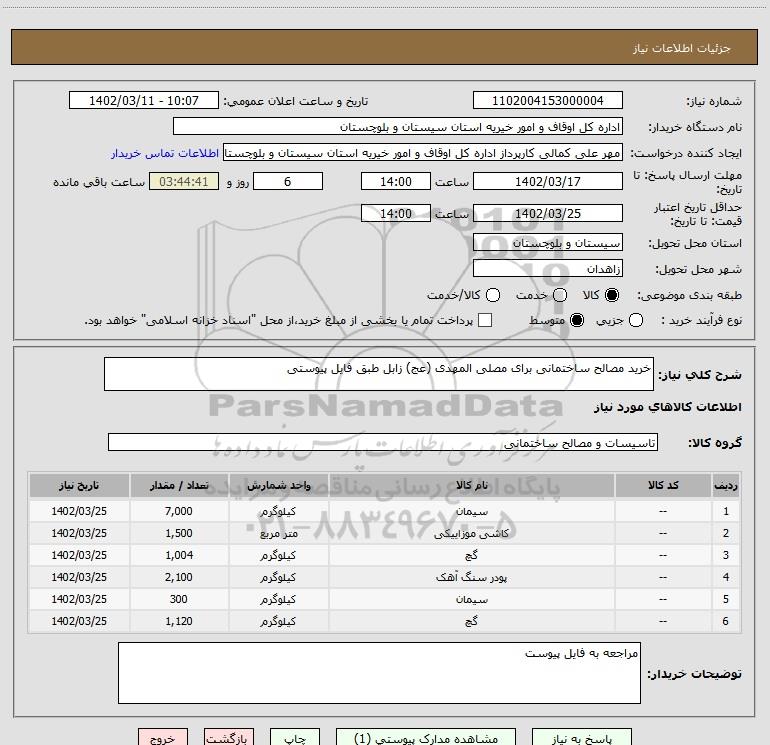Click مشاهده مدارک پیوستی (1) button
This screenshot has width=770, height=745.
coord(426,738)
